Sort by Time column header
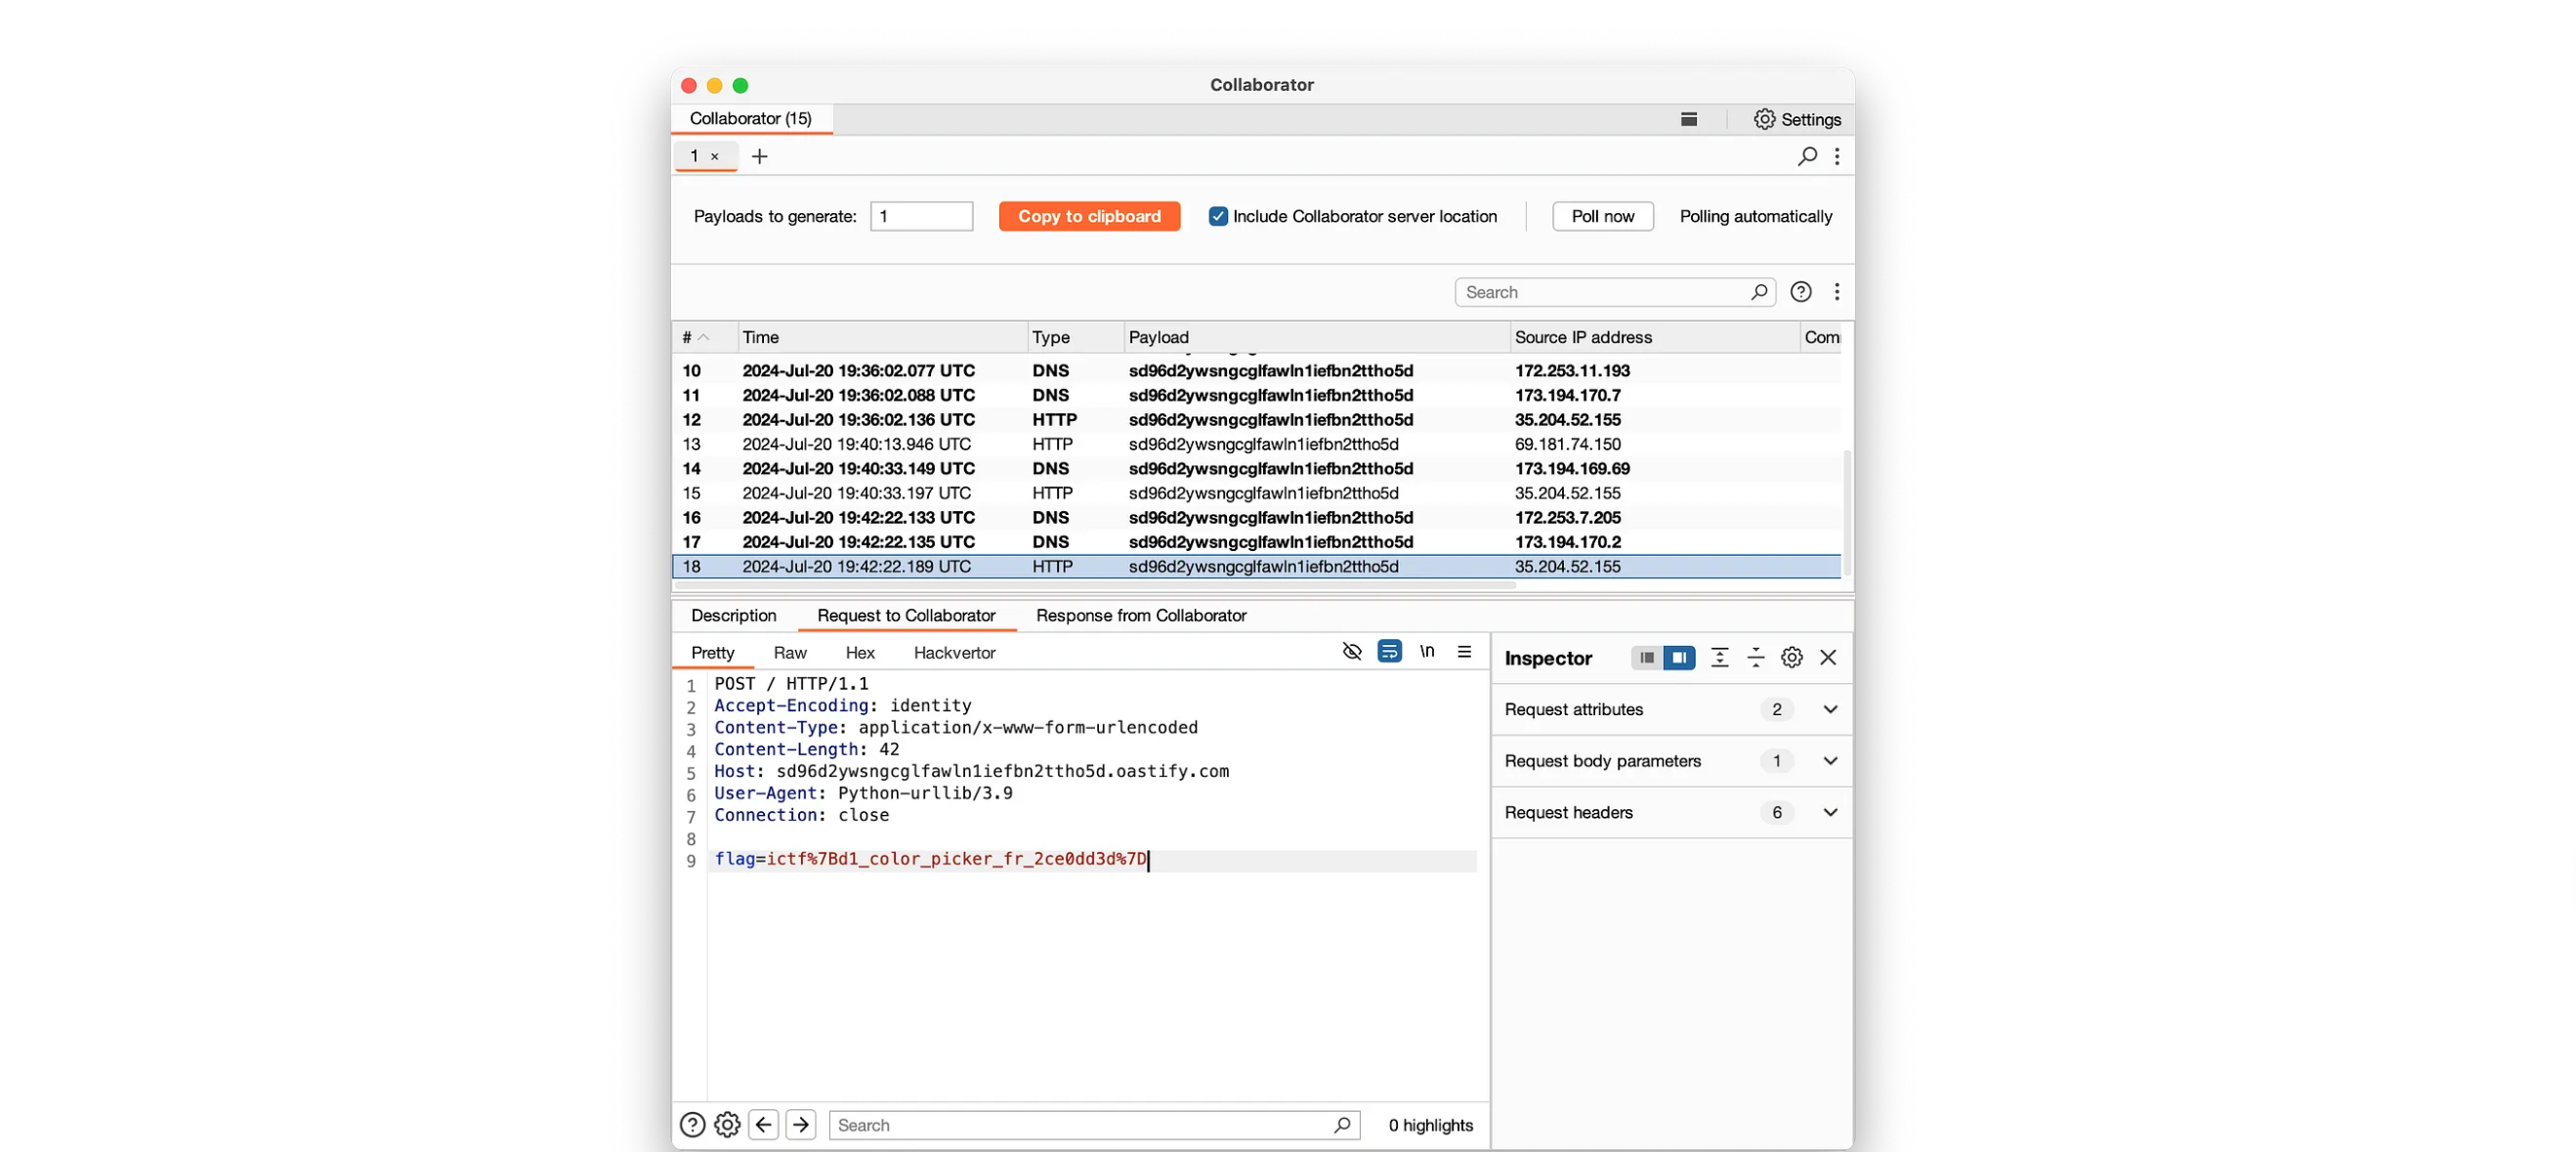Image resolution: width=2576 pixels, height=1152 pixels. tap(882, 337)
